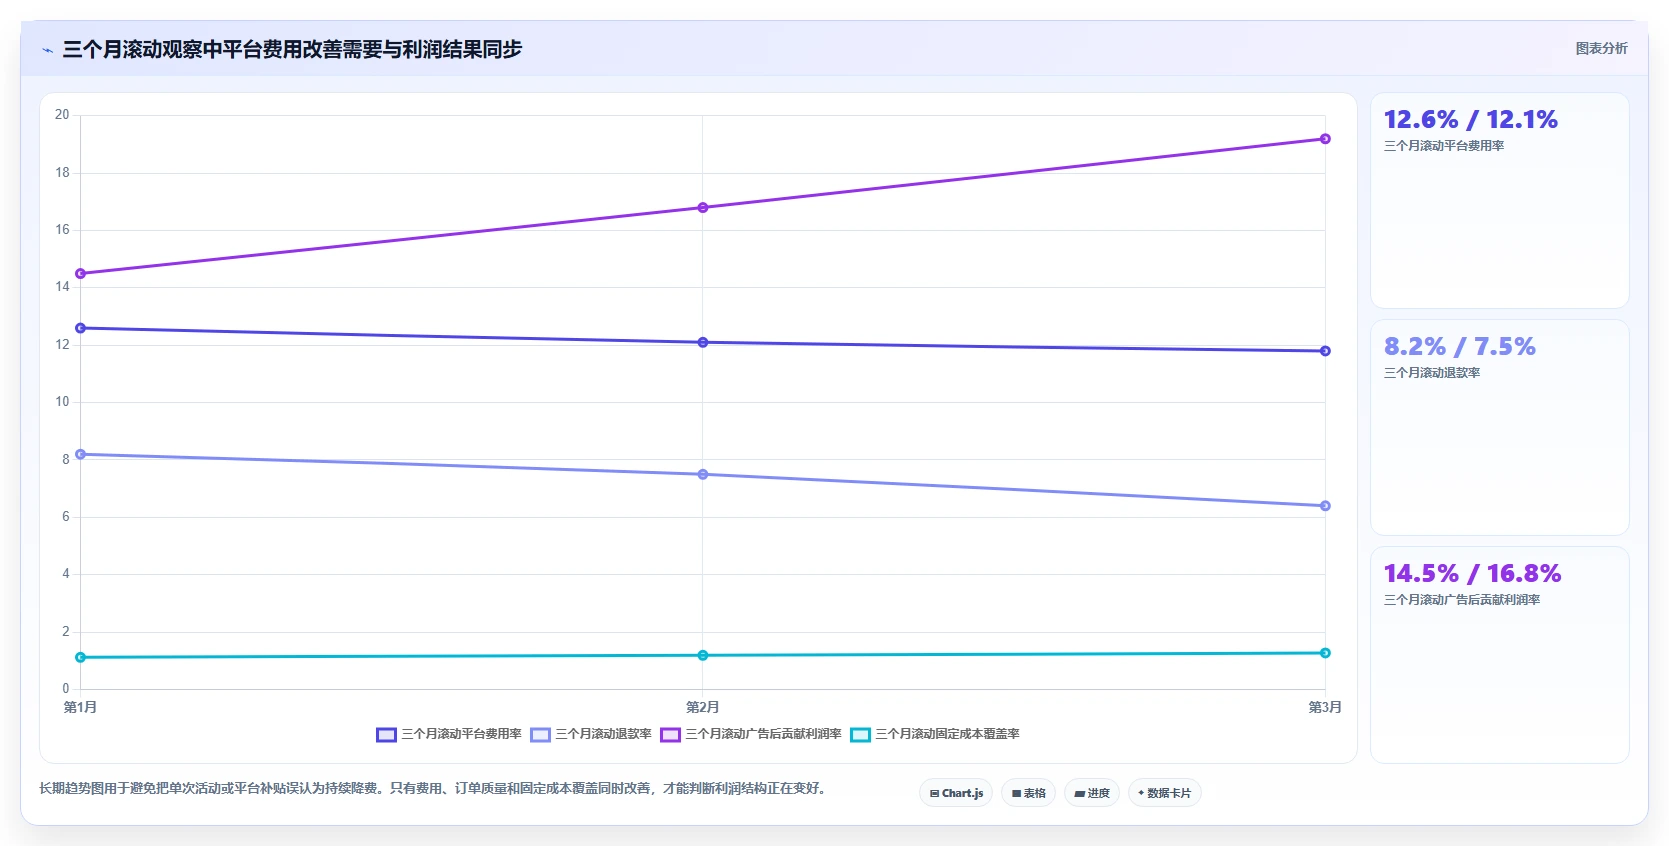
Task: Select the 表格 pill button
Action: tap(1028, 793)
